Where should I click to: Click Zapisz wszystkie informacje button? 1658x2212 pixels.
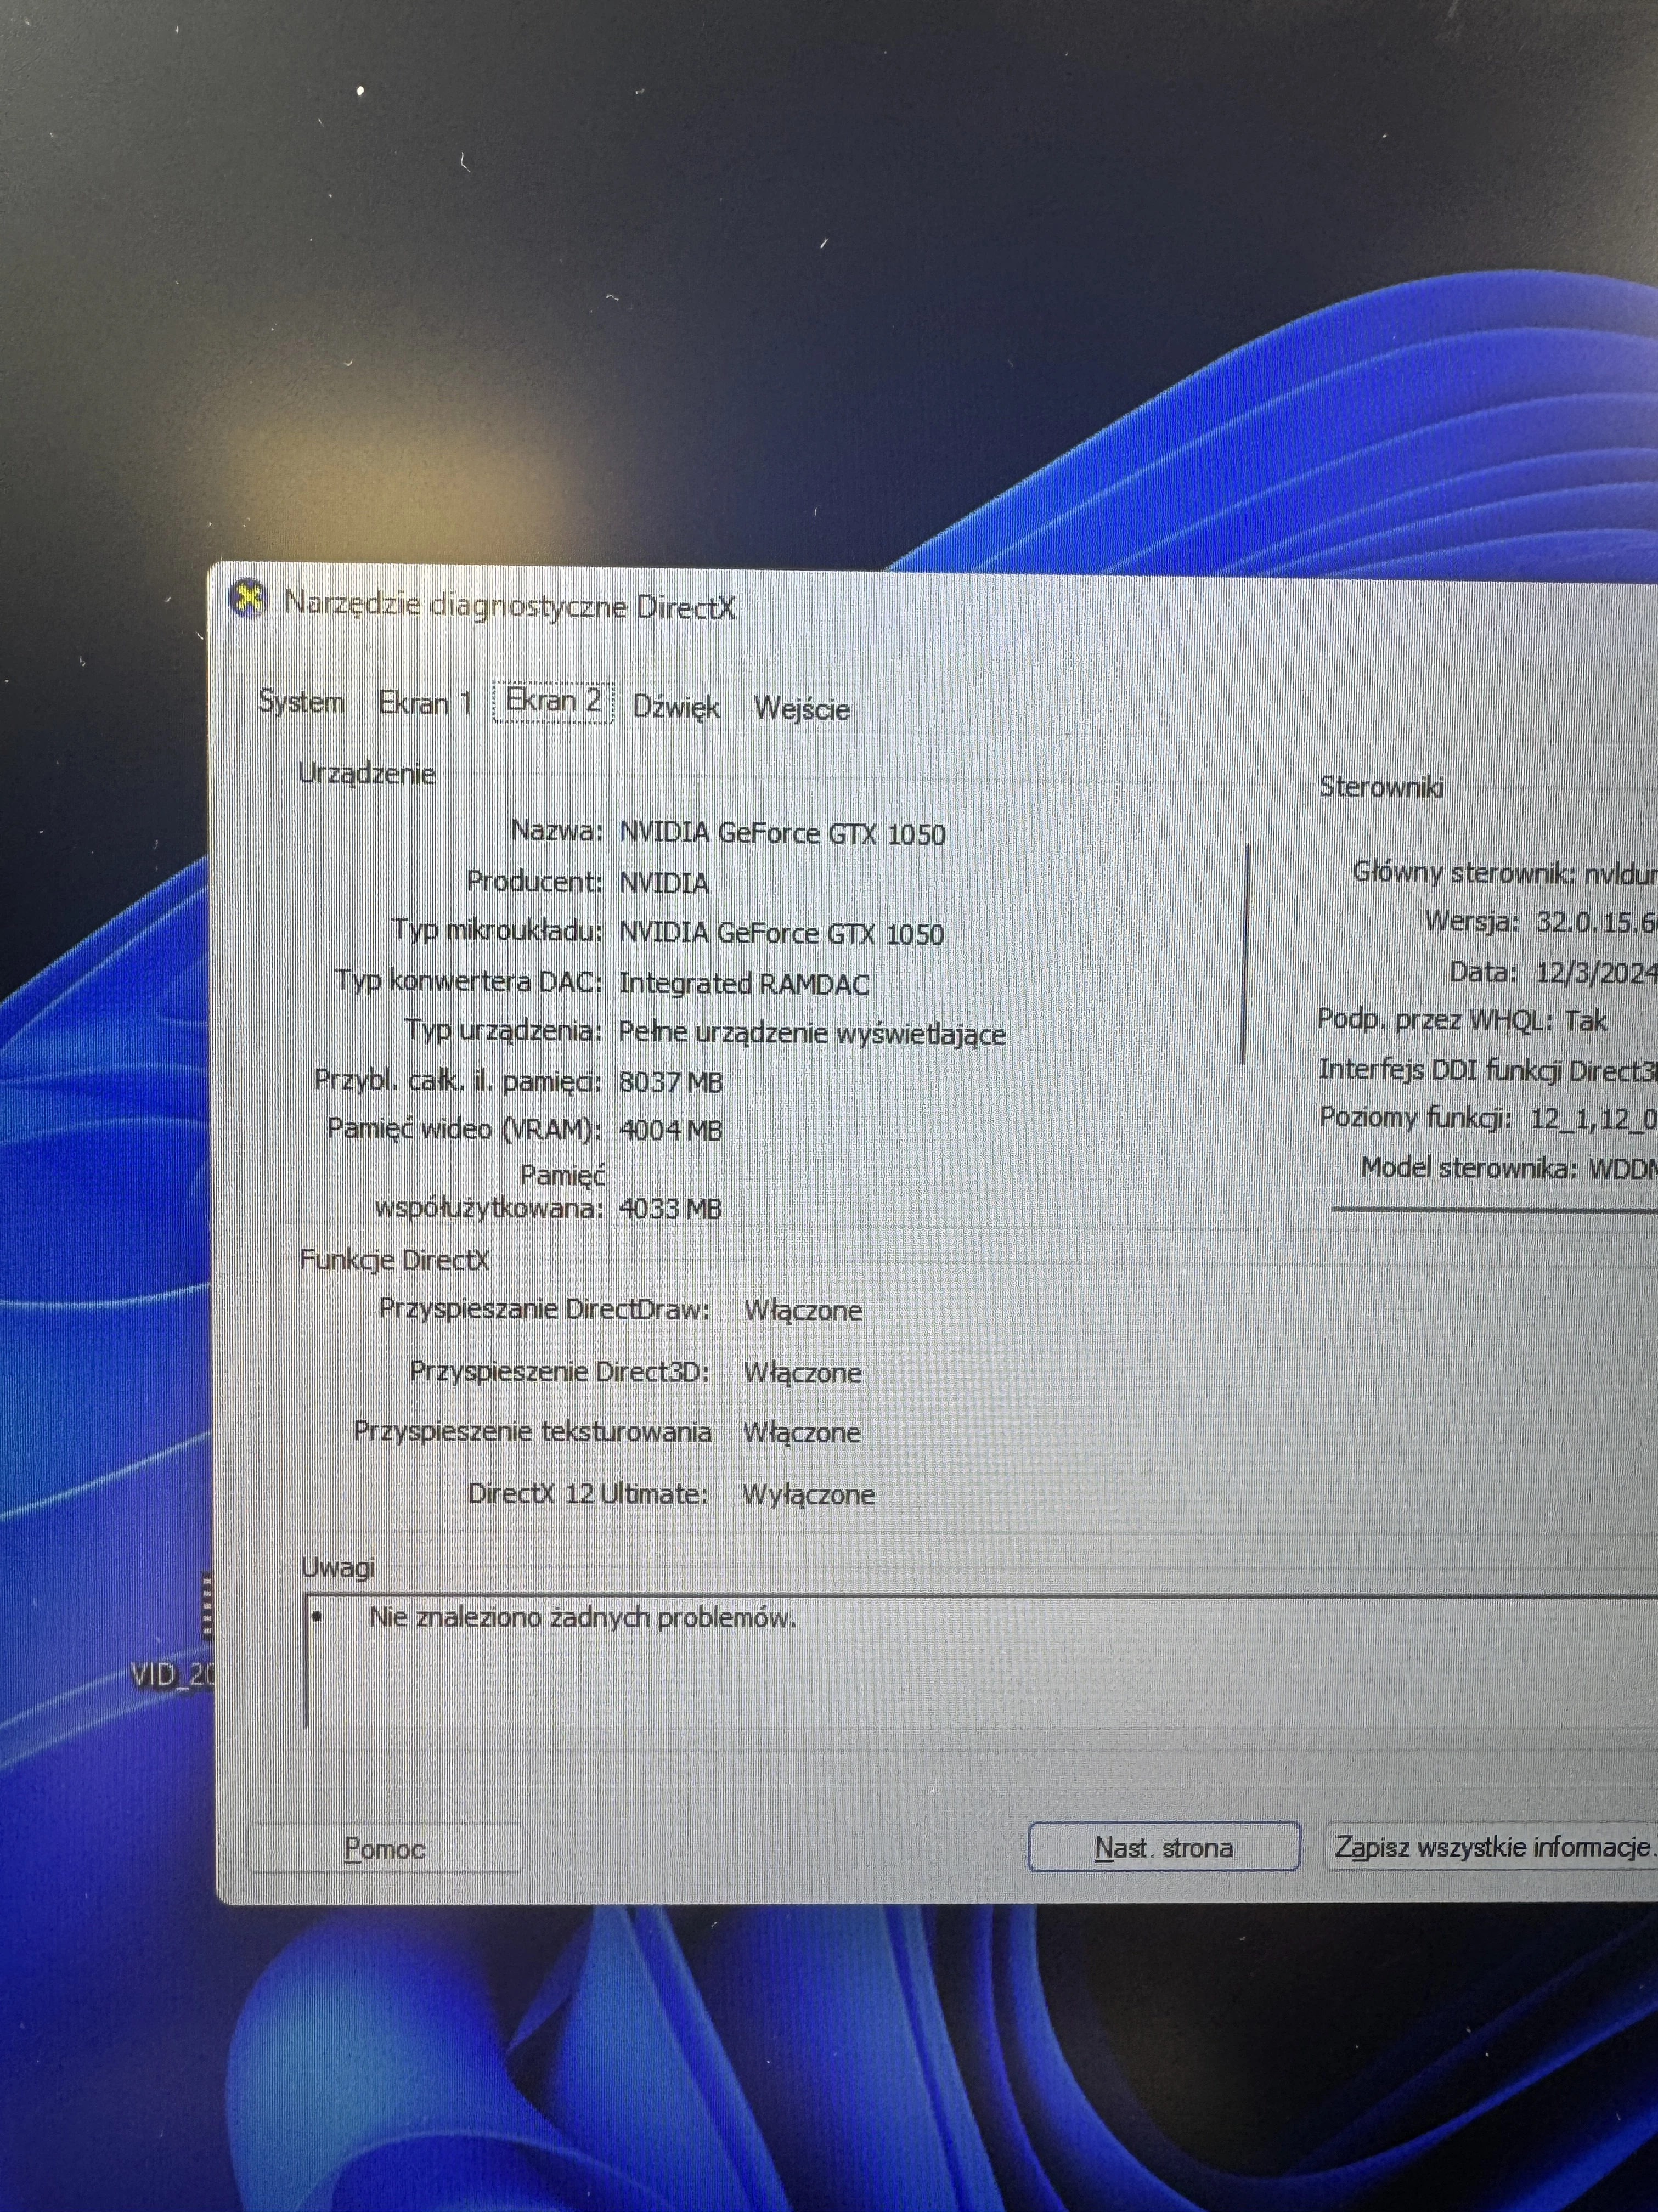1491,1846
